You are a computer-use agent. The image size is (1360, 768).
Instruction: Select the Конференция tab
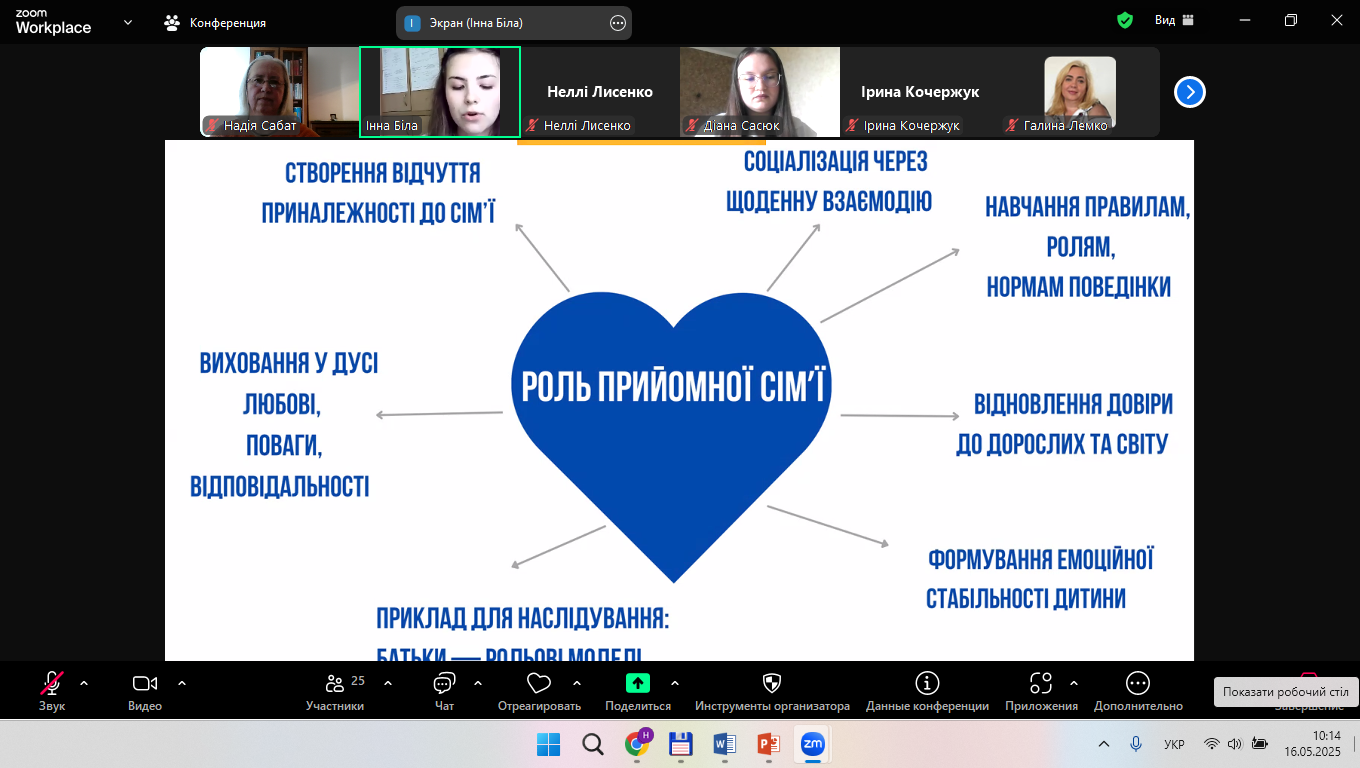click(x=216, y=22)
